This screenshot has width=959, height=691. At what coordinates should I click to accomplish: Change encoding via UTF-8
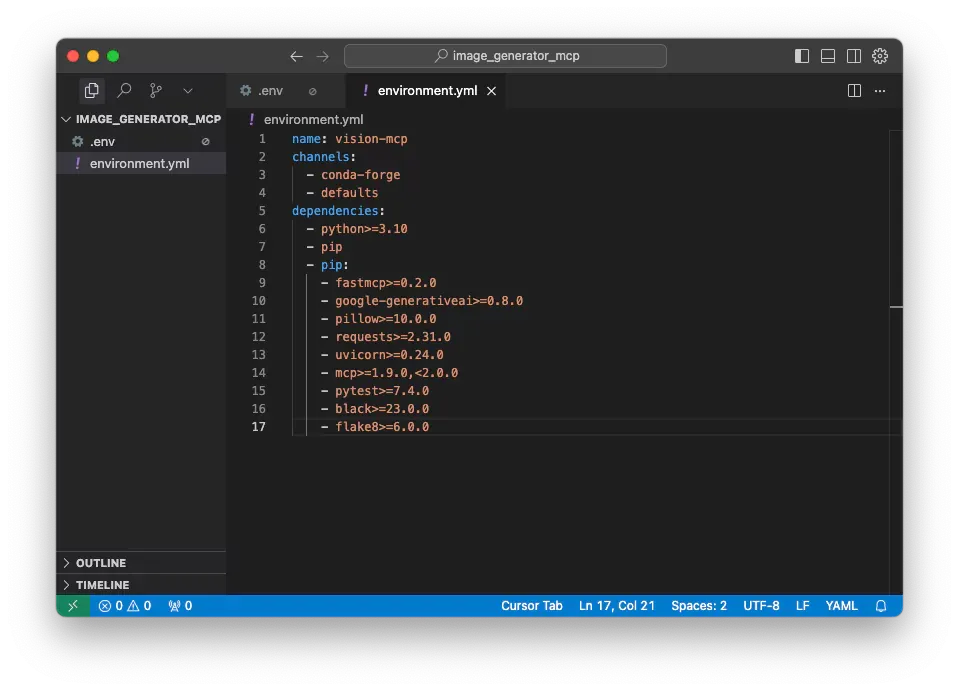(761, 605)
